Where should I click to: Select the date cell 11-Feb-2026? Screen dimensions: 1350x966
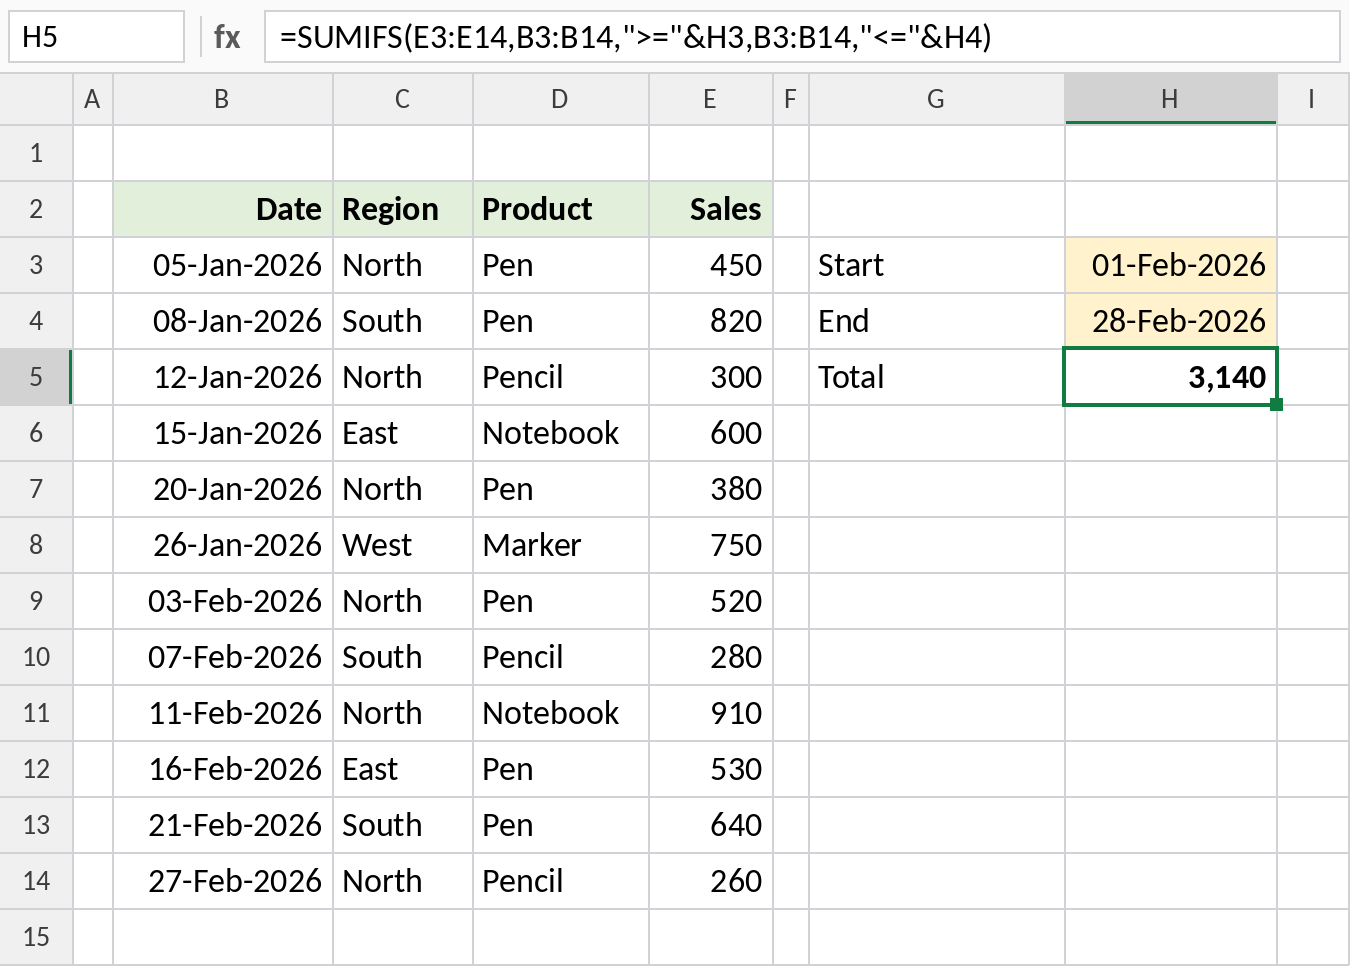point(222,713)
